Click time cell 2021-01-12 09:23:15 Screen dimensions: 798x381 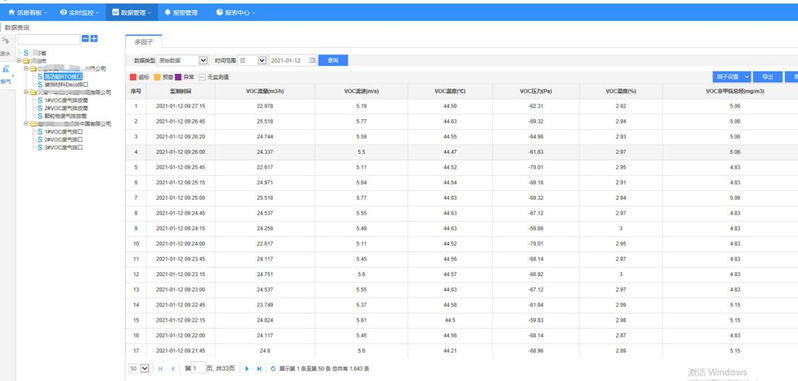(180, 274)
